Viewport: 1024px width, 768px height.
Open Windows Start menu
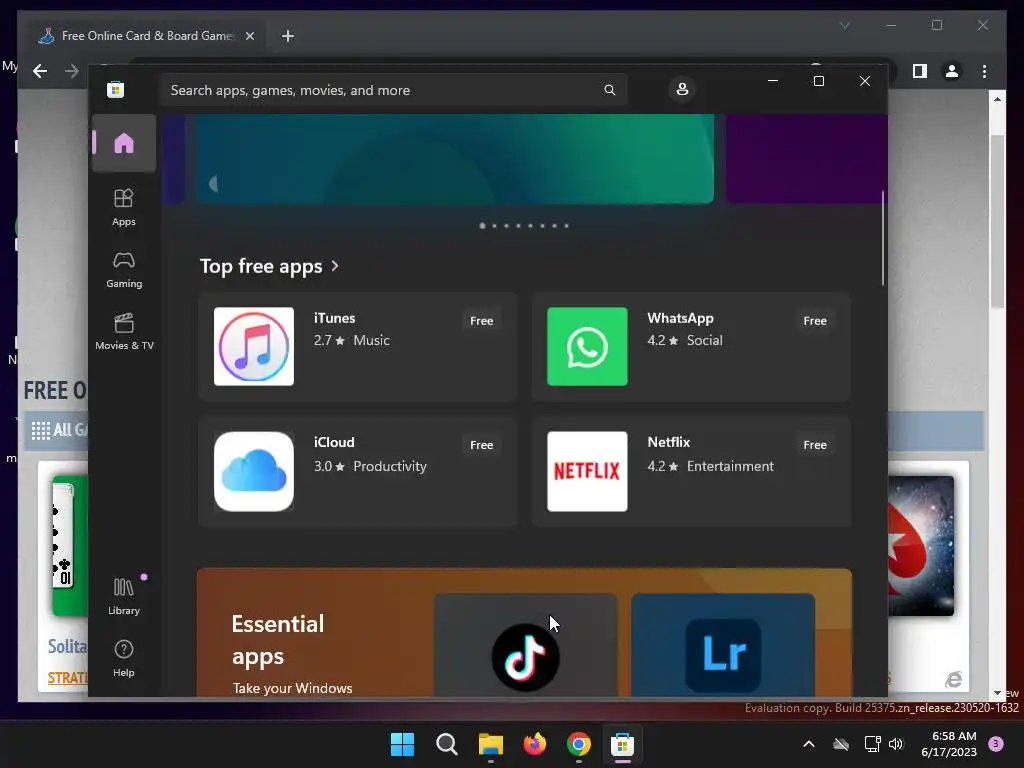tap(402, 744)
